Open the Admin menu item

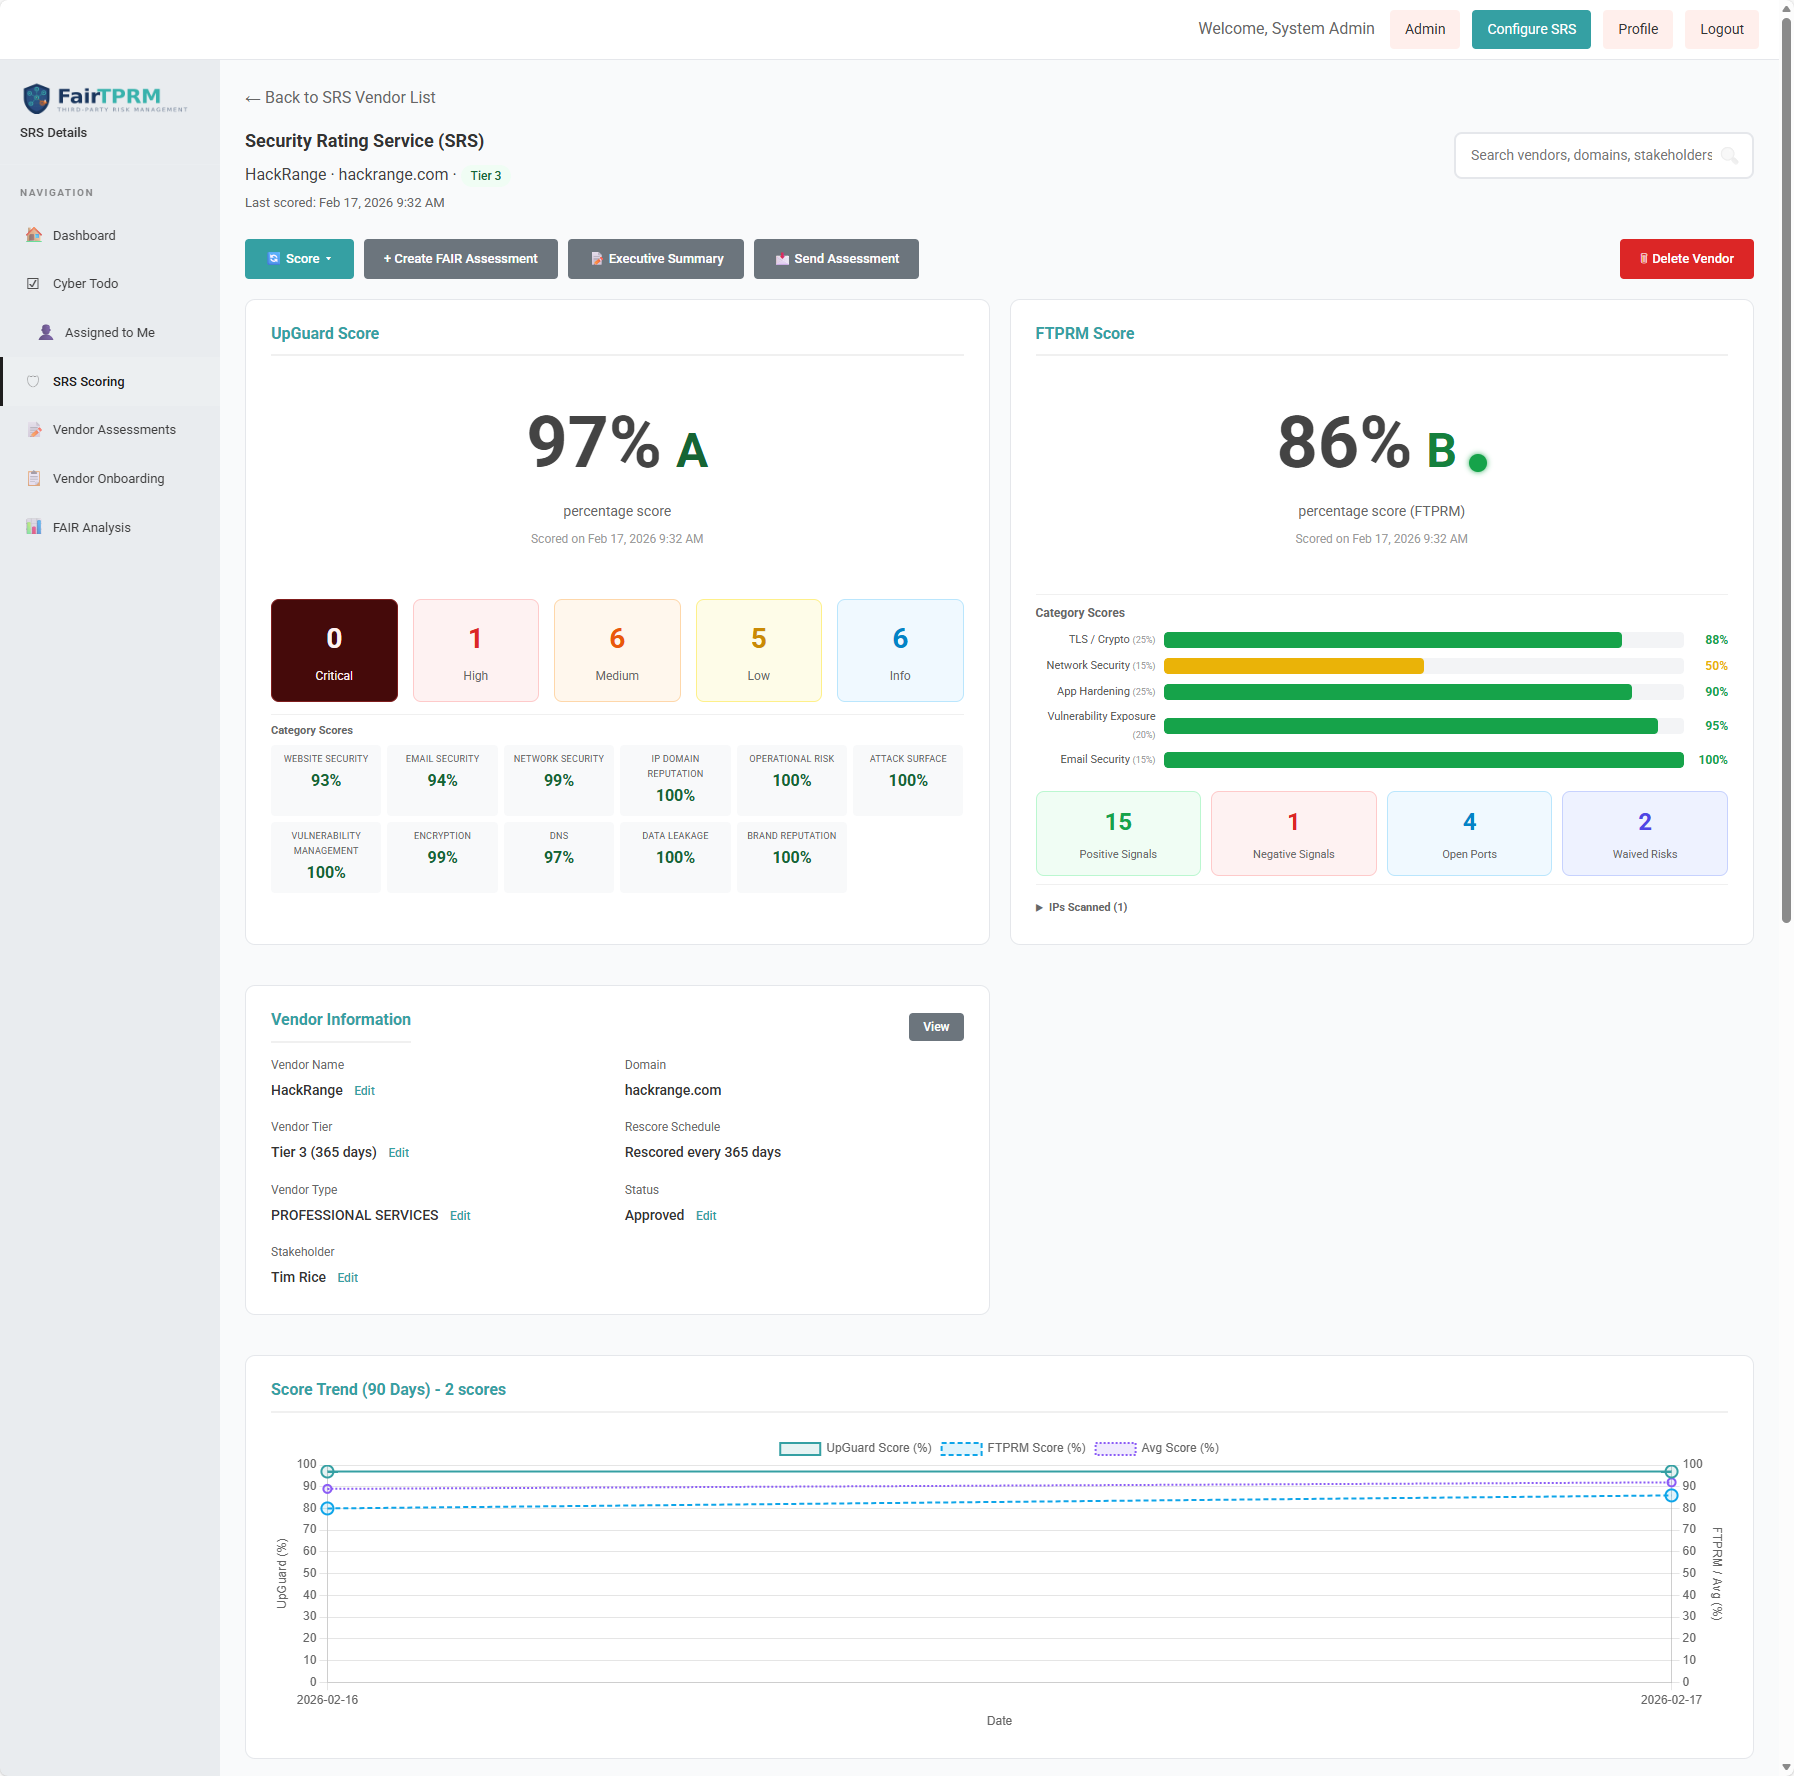1424,29
